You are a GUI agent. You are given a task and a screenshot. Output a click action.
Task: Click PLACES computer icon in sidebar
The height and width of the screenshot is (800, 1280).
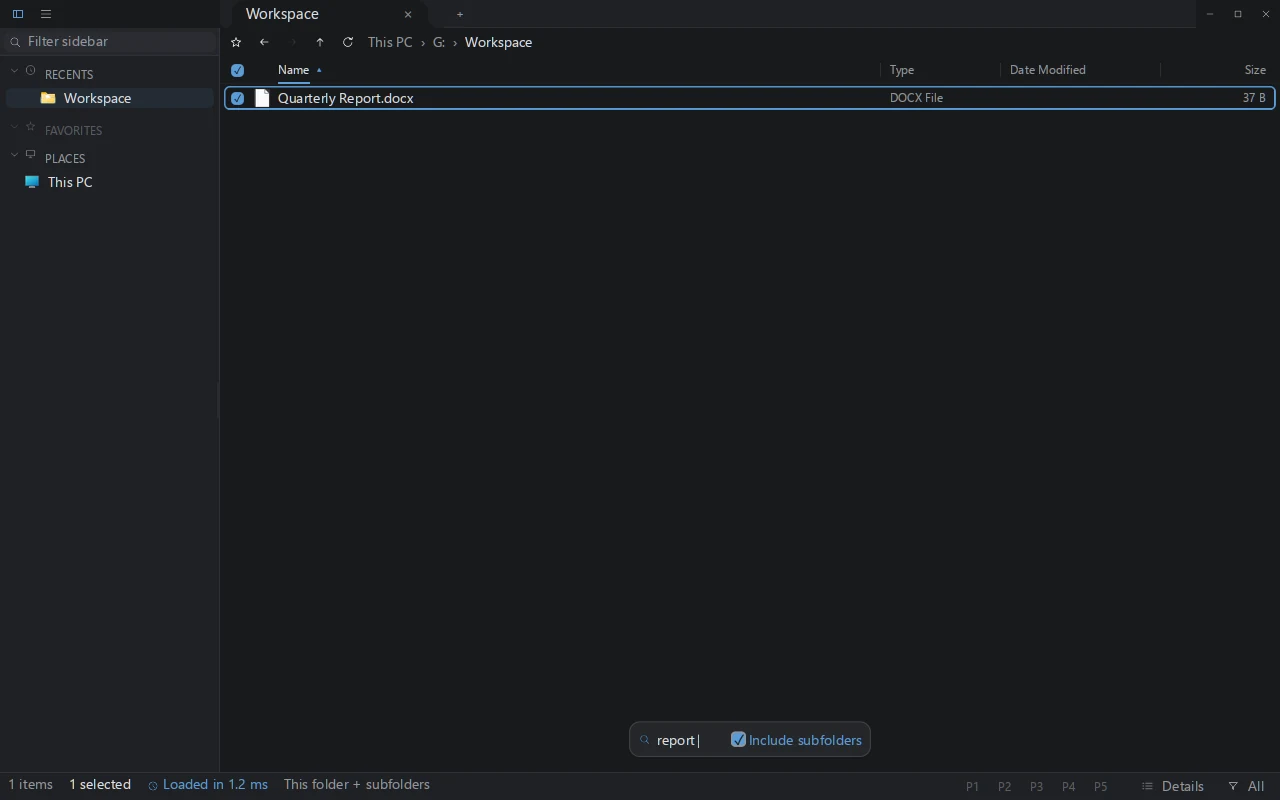tap(30, 155)
